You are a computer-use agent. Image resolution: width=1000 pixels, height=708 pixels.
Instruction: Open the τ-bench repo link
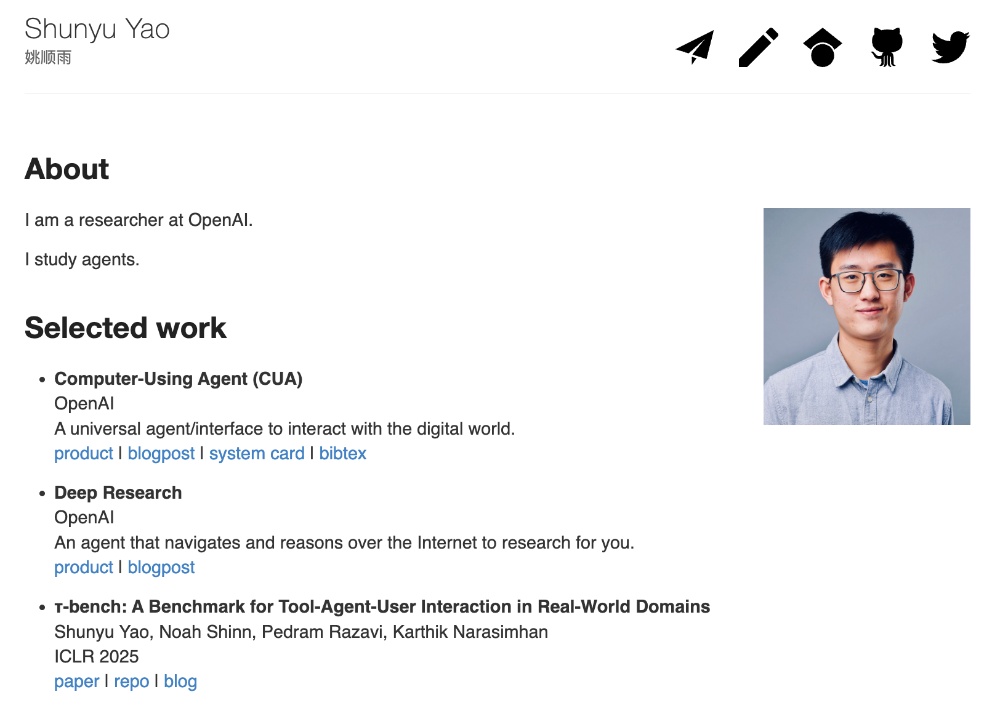131,681
